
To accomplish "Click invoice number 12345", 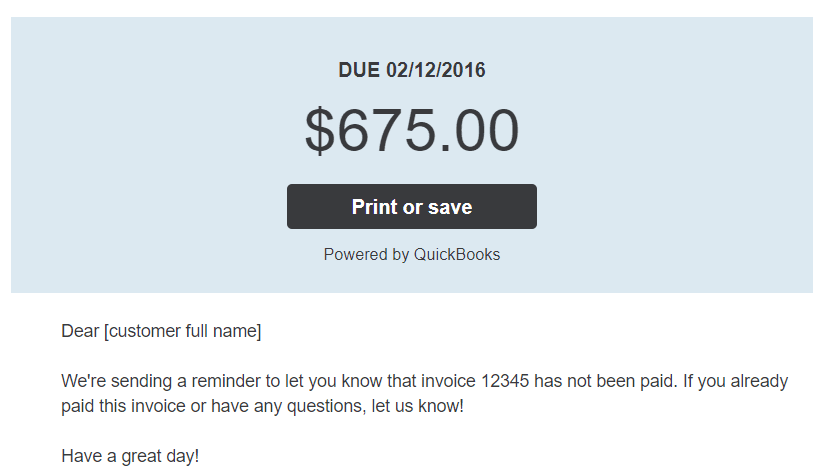I will 505,381.
